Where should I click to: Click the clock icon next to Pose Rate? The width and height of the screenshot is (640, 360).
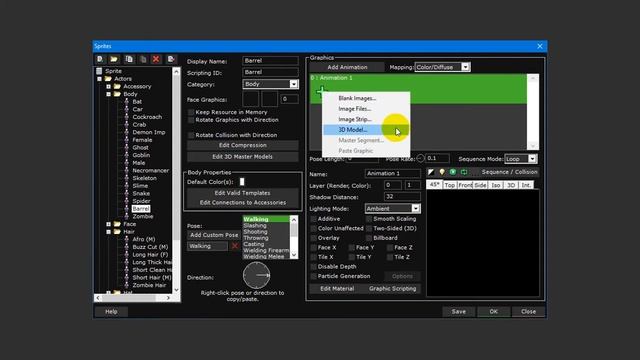click(x=420, y=158)
